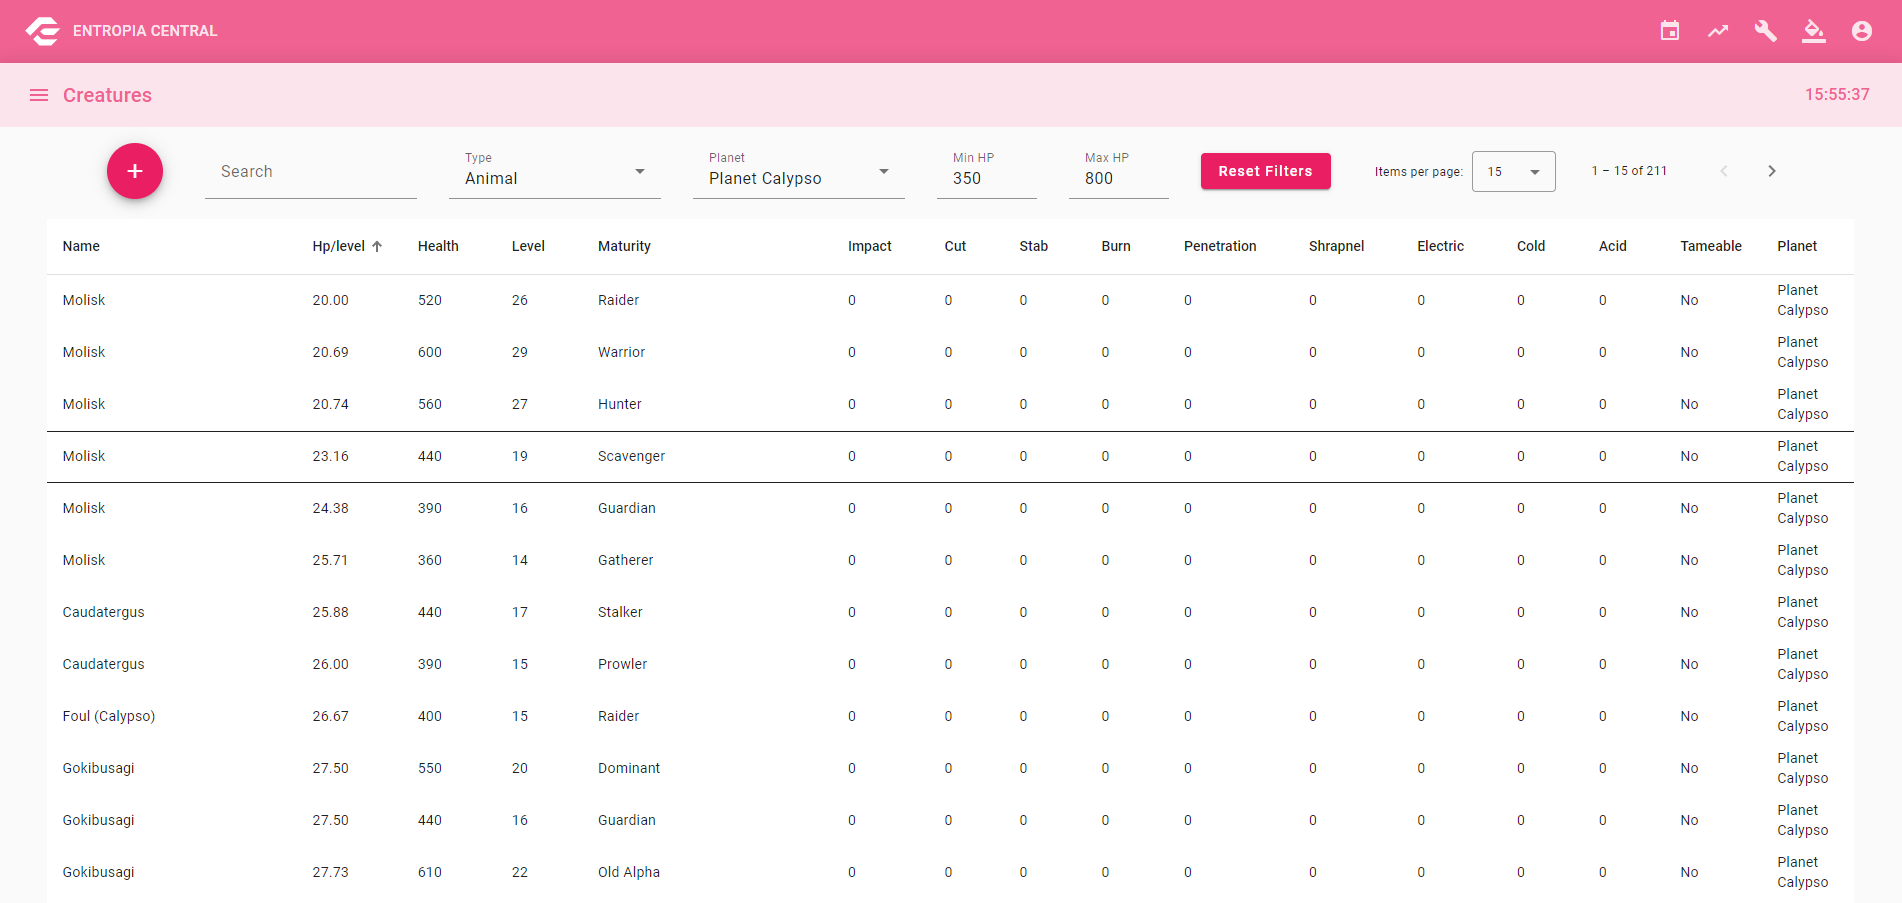
Task: Focus the Search input field
Action: [x=311, y=172]
